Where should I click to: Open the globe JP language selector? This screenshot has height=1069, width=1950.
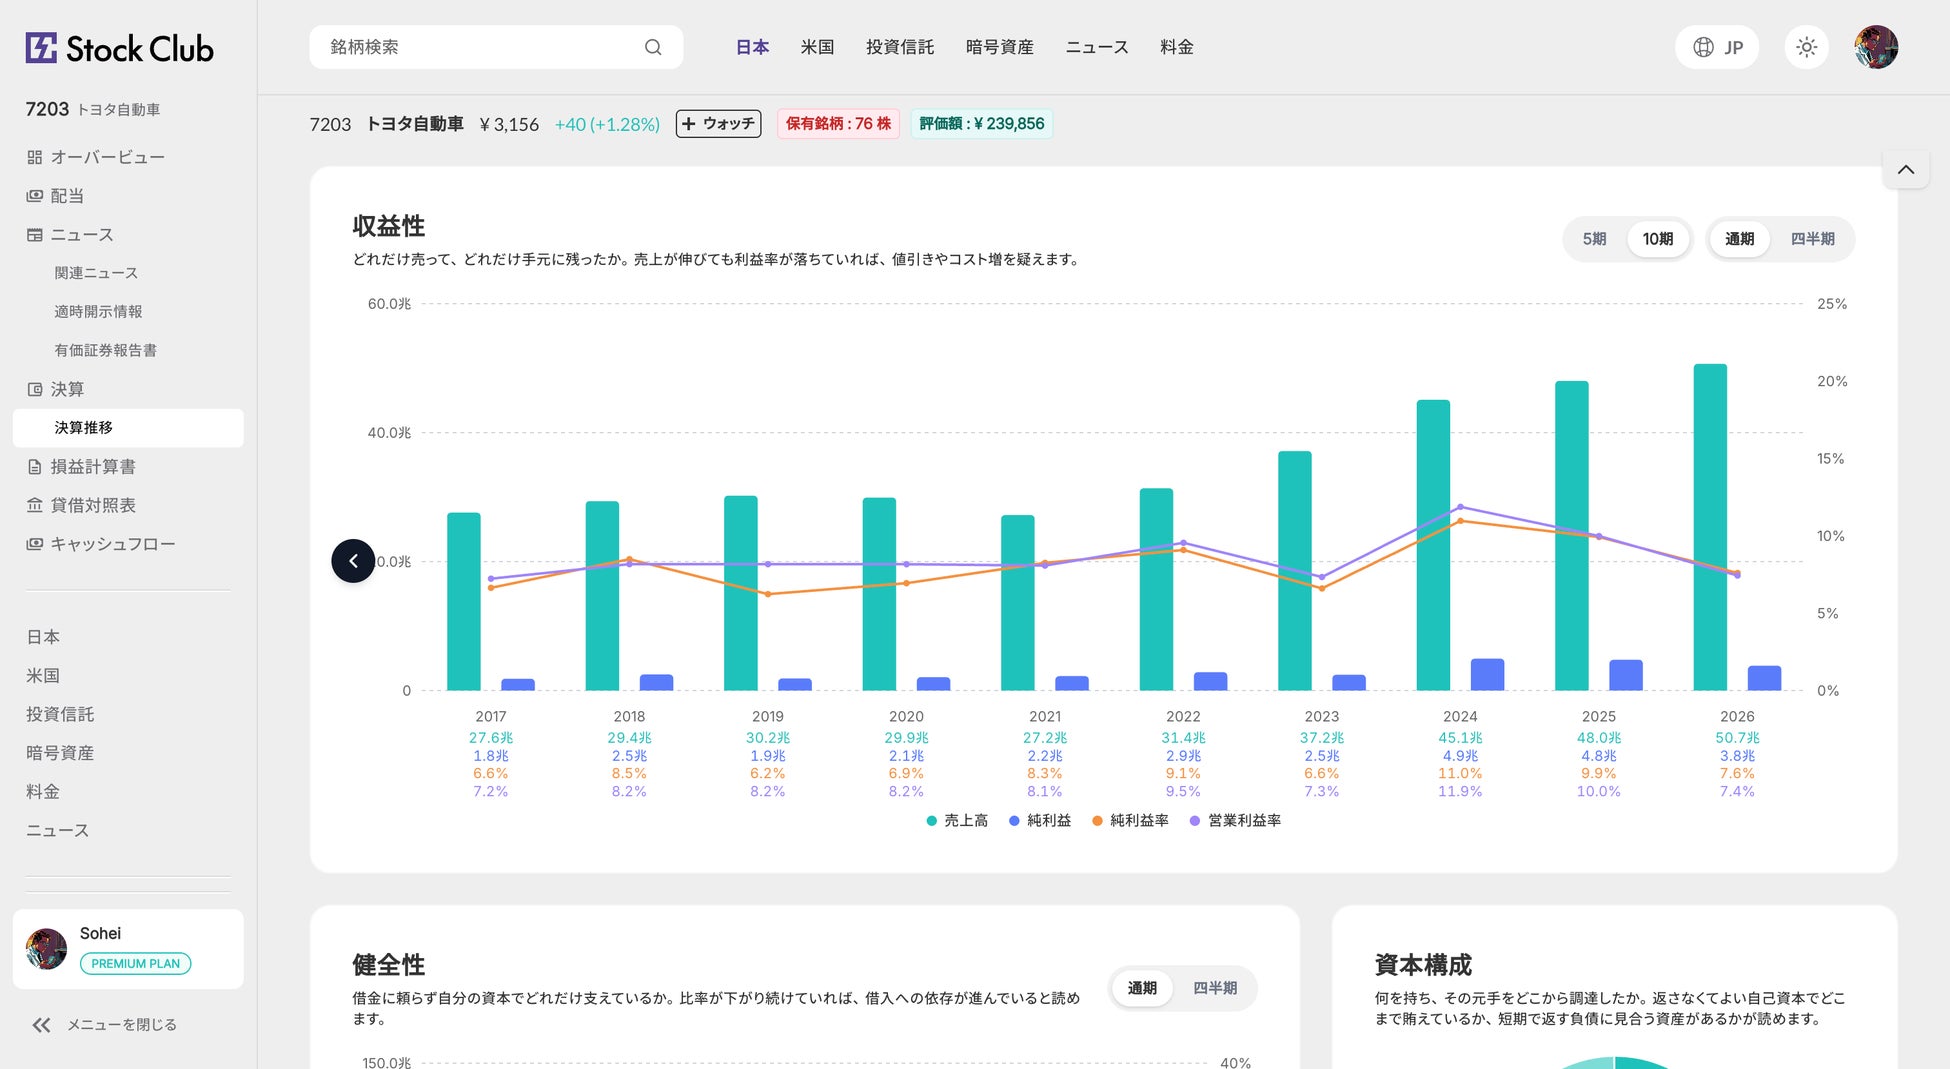(1717, 47)
